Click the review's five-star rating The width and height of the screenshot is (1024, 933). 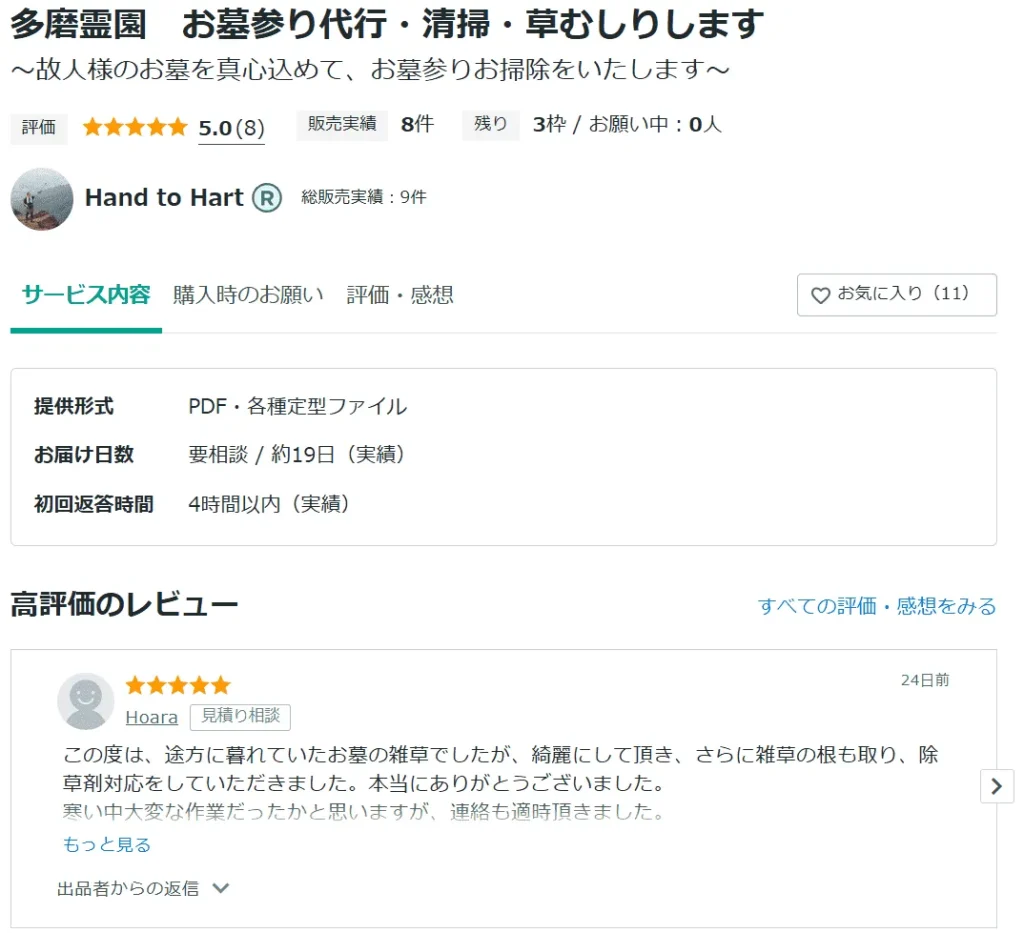(x=177, y=686)
